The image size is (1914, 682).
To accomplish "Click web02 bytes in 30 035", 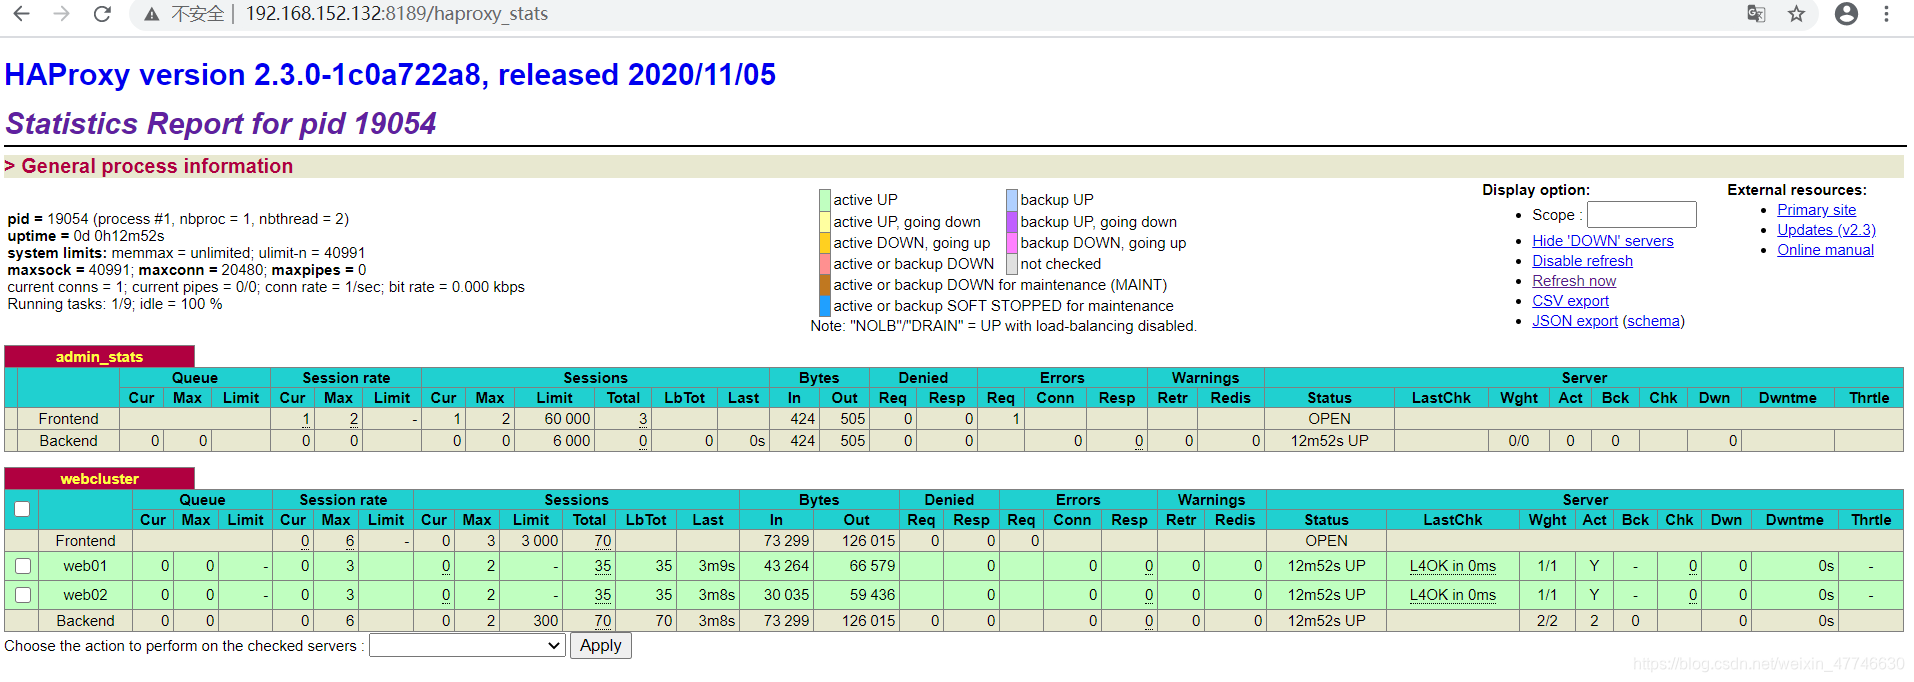I will 786,595.
